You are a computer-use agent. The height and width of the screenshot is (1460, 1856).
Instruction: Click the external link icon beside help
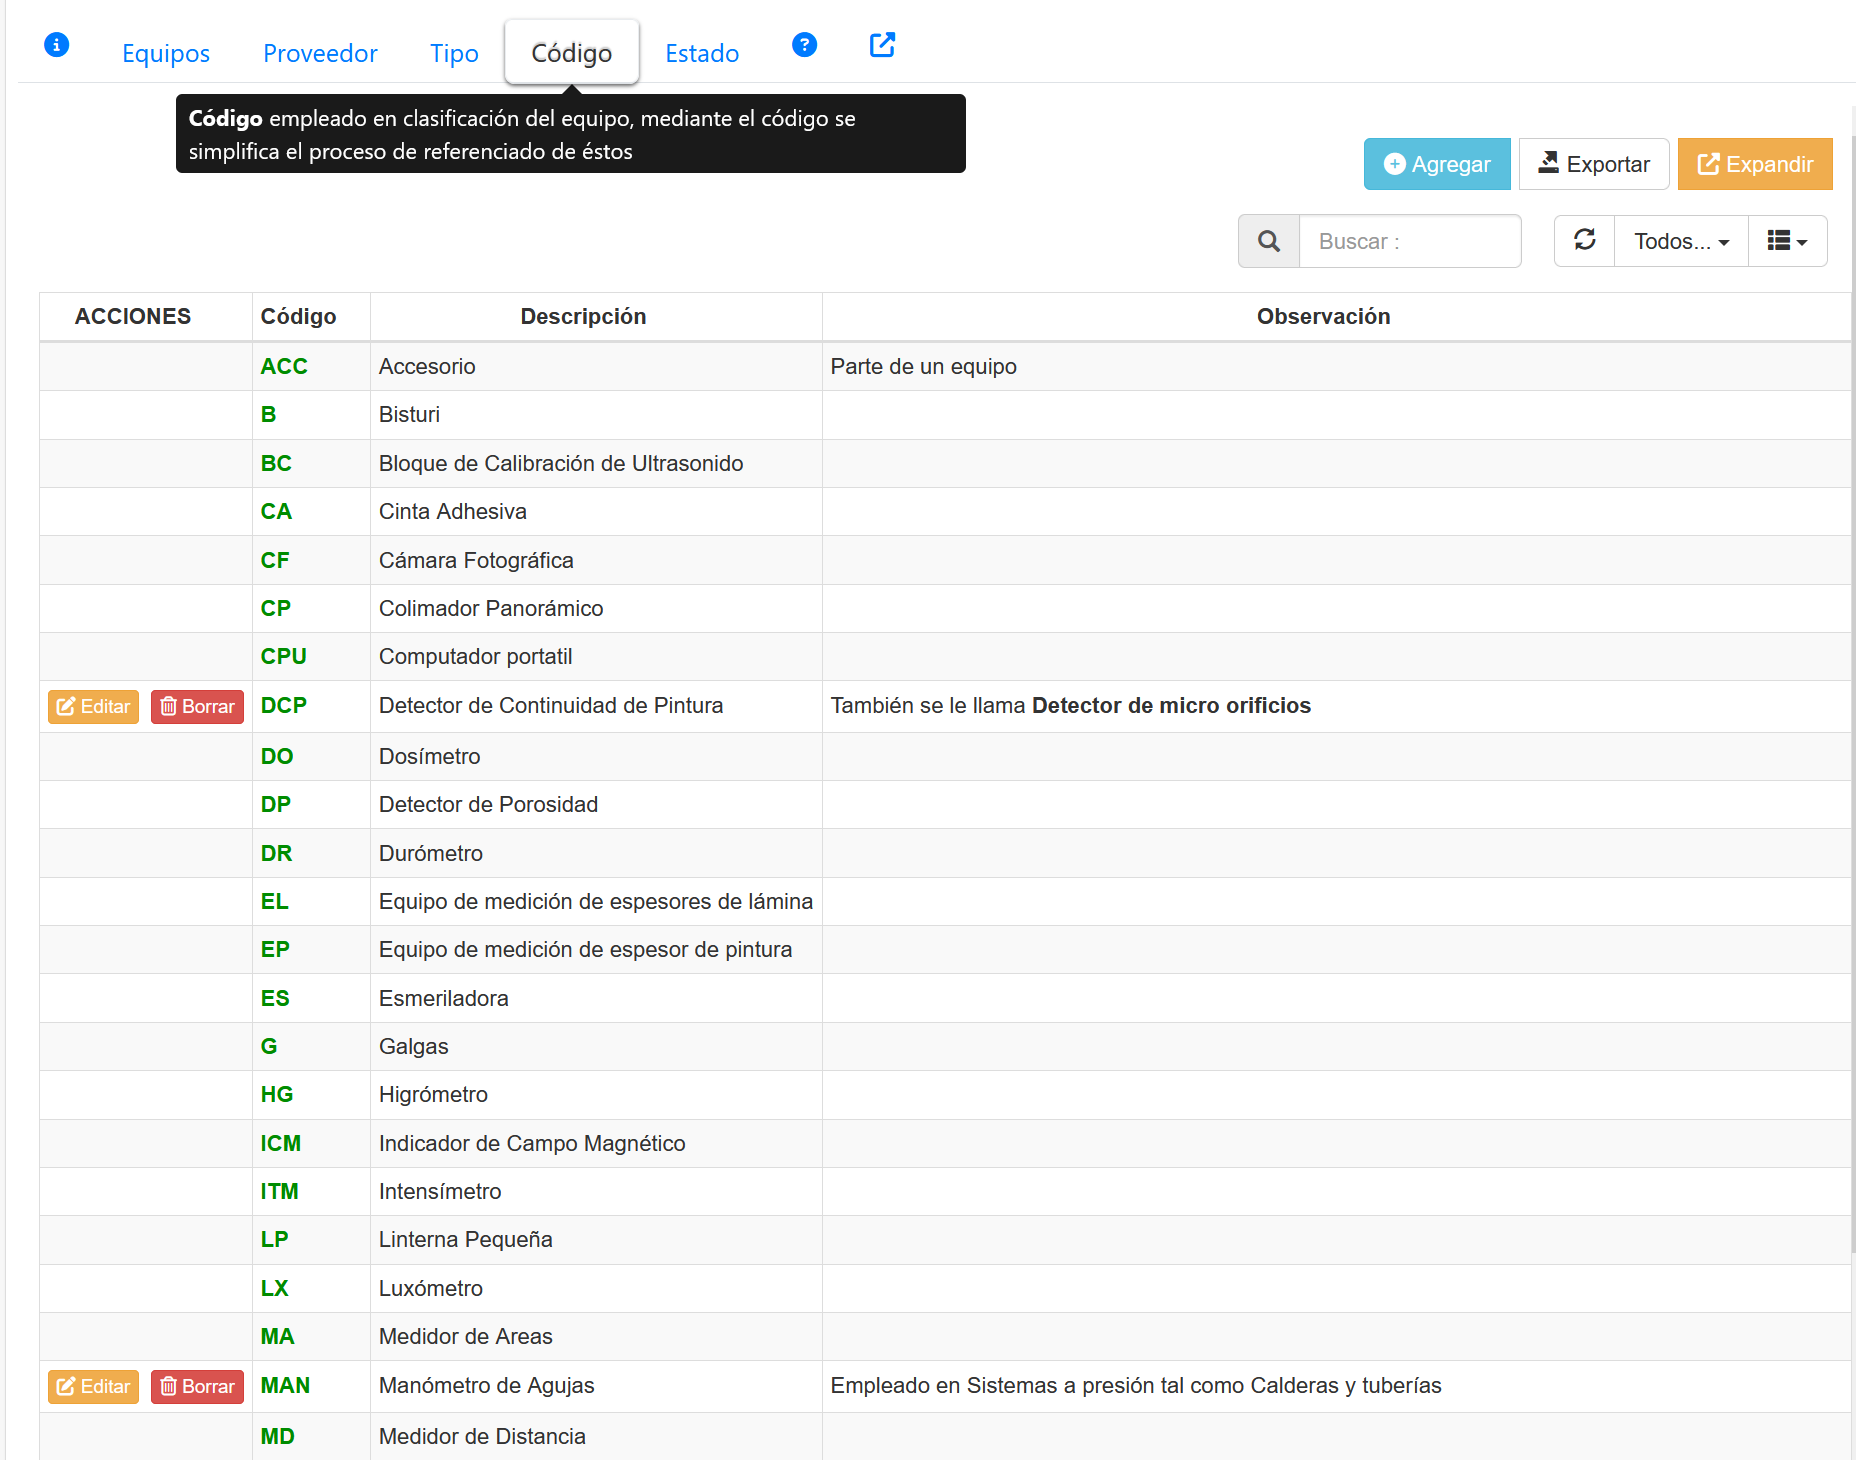[x=882, y=45]
